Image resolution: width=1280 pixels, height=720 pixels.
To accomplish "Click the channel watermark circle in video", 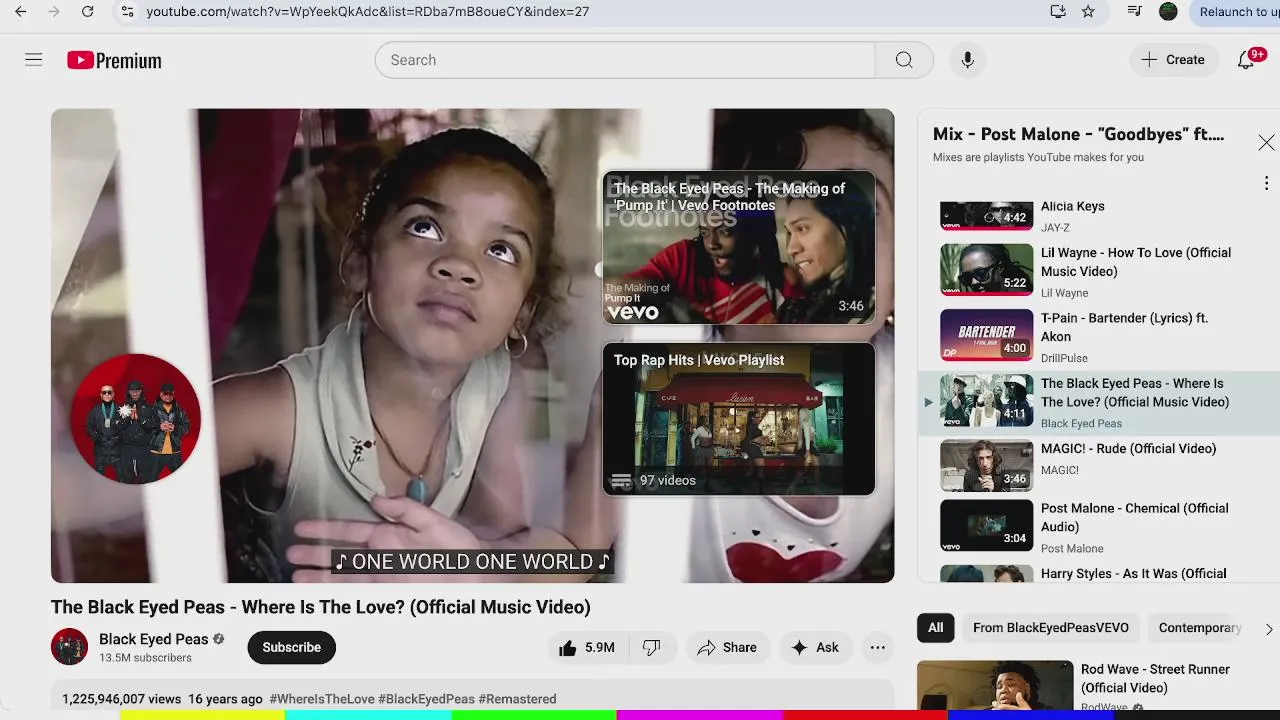I will click(136, 419).
